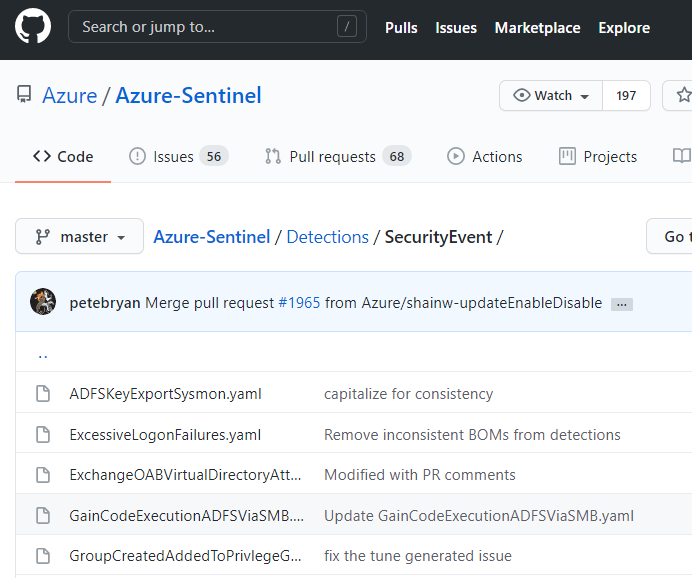Viewport: 692px width, 578px height.
Task: Click the Issues count badge 56
Action: point(214,156)
